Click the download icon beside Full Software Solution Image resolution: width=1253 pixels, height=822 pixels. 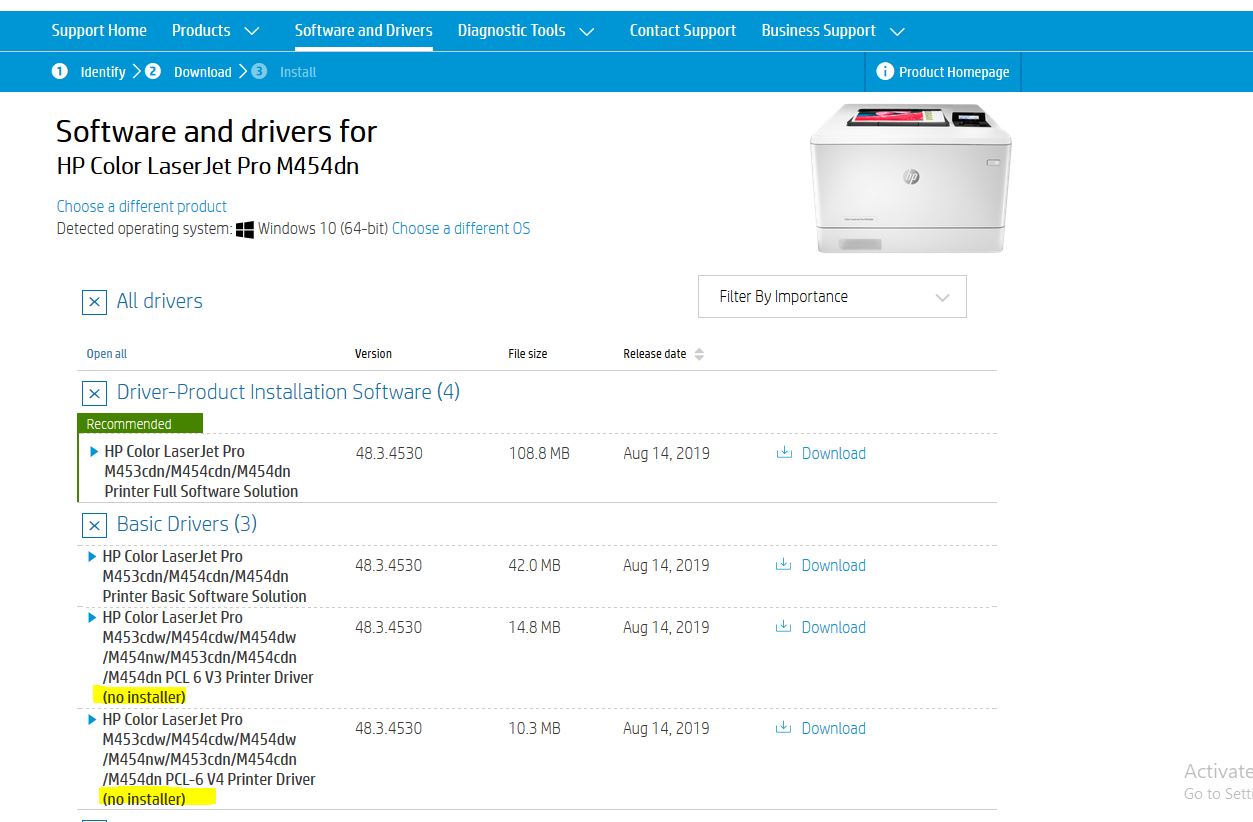point(785,453)
